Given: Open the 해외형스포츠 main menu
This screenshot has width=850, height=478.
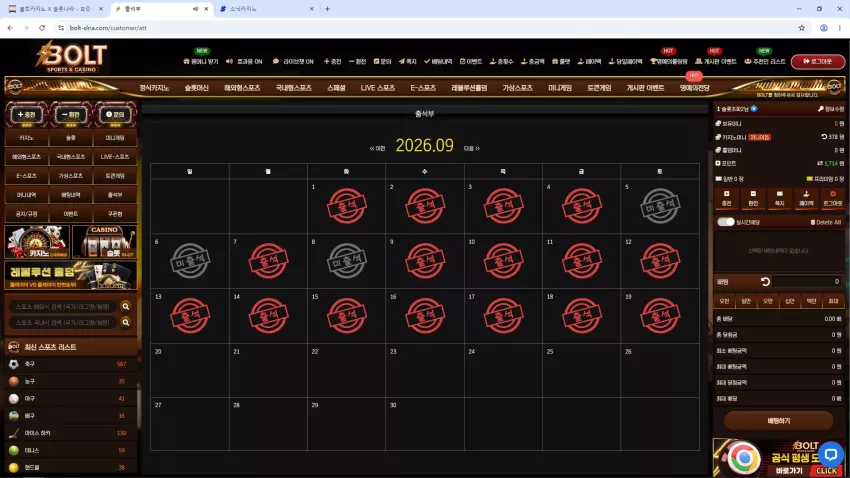Looking at the screenshot, I should click(242, 88).
